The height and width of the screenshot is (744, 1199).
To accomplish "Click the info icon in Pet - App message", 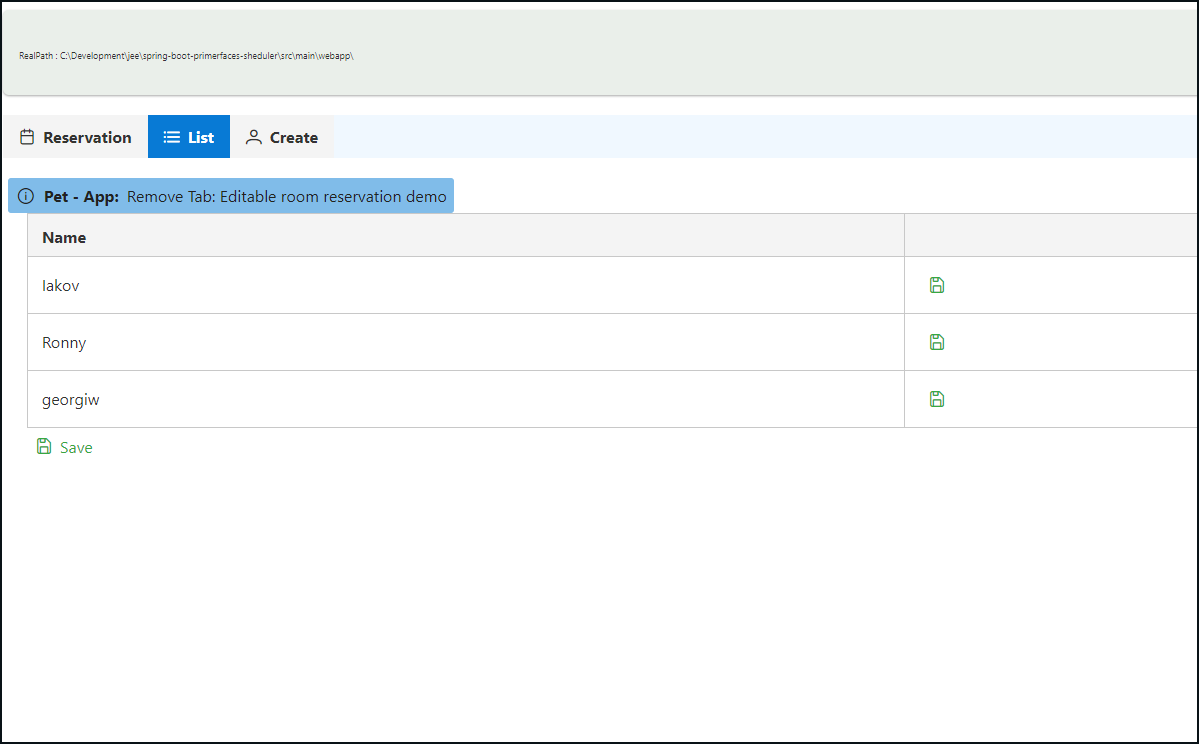I will pyautogui.click(x=26, y=197).
